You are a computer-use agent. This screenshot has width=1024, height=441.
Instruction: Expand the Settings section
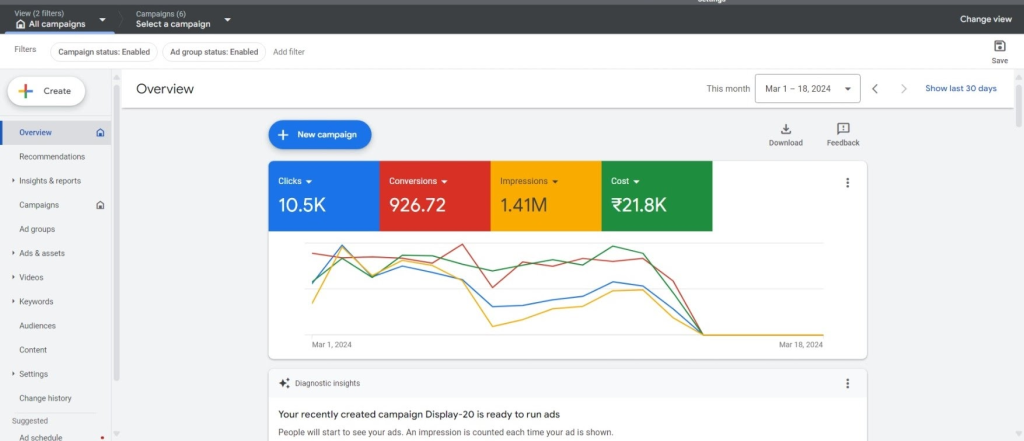pyautogui.click(x=13, y=374)
